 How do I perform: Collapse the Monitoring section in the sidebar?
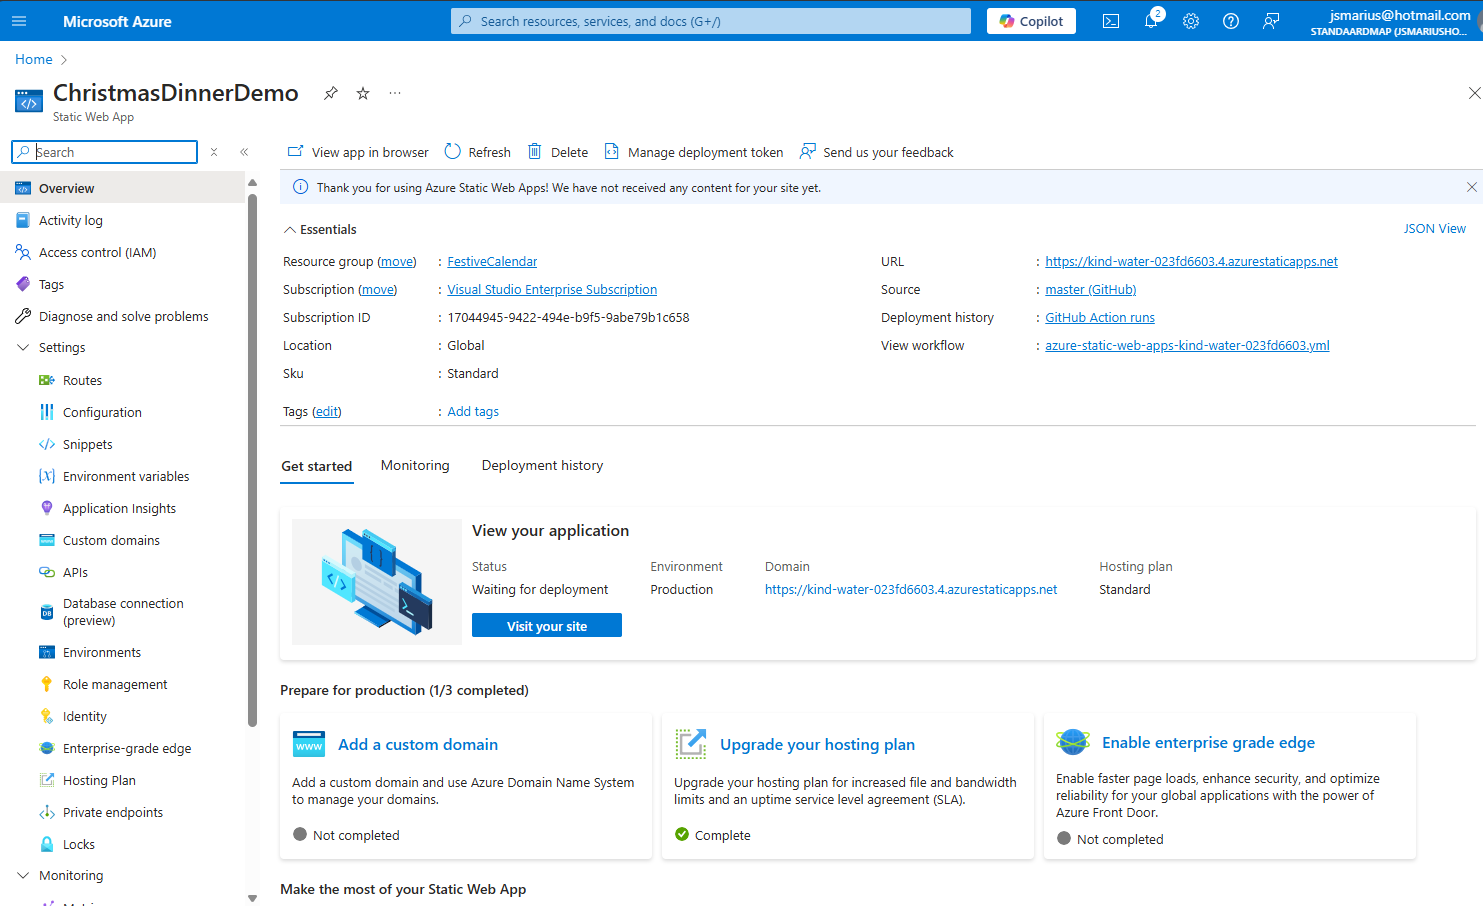[x=23, y=875]
